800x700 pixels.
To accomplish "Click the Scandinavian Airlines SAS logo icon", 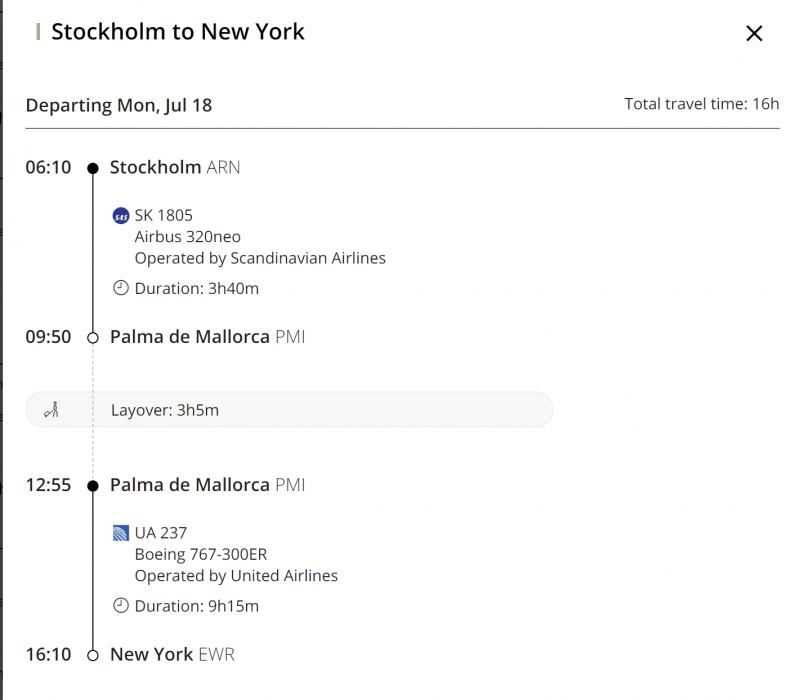I will point(121,216).
